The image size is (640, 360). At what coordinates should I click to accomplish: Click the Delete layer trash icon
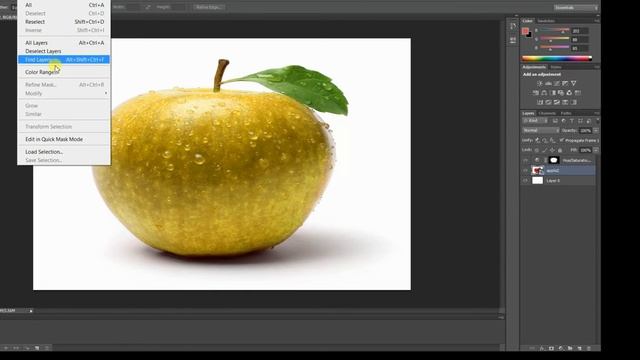click(x=589, y=348)
